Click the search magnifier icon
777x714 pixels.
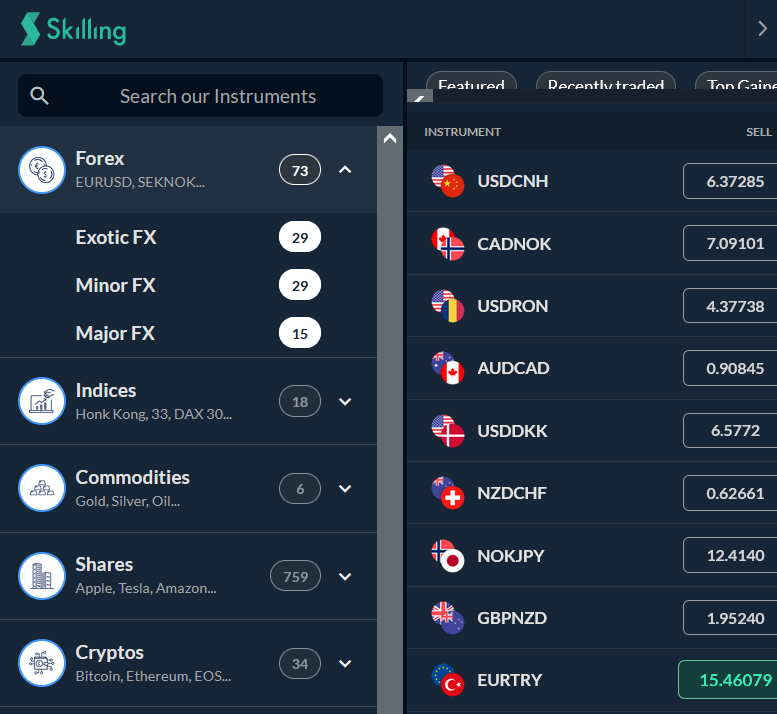click(x=39, y=96)
